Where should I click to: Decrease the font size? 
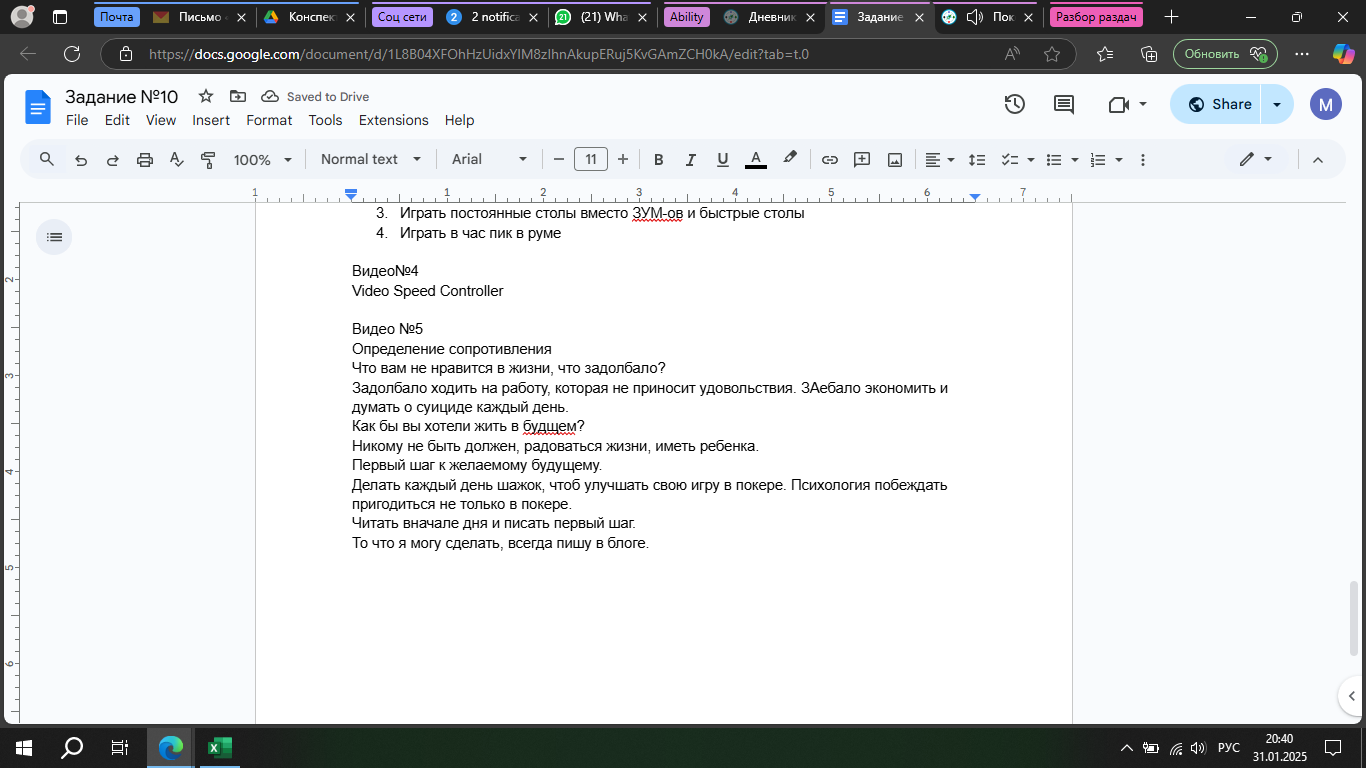click(x=559, y=159)
